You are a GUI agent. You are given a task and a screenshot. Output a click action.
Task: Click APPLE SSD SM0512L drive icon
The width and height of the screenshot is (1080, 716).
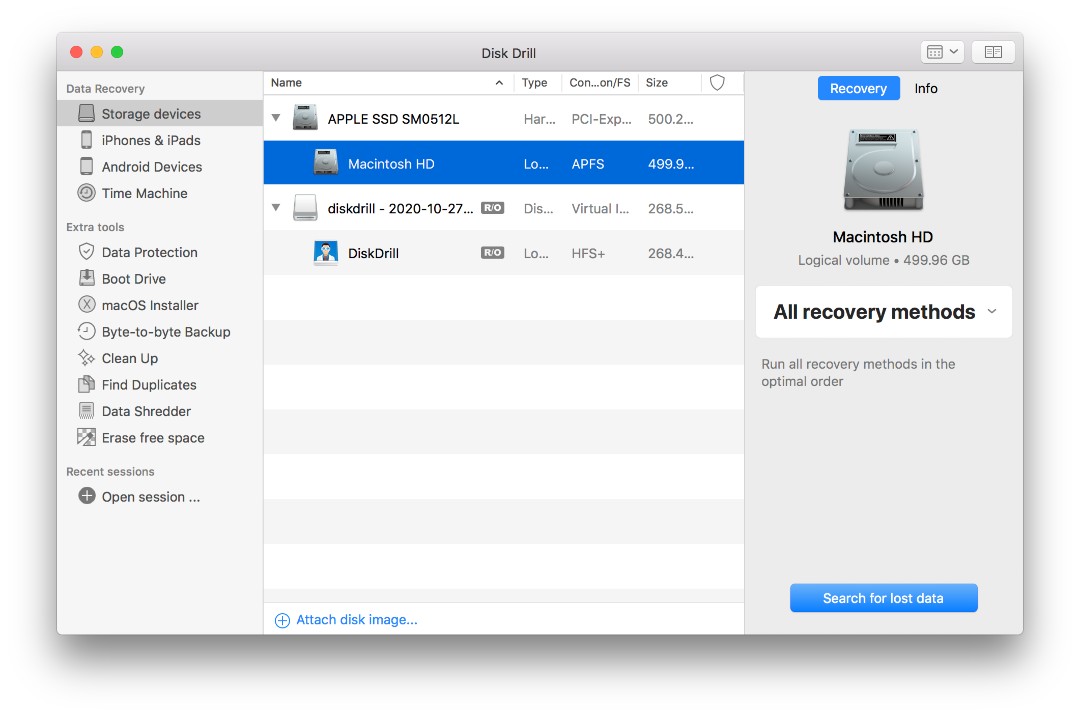305,118
